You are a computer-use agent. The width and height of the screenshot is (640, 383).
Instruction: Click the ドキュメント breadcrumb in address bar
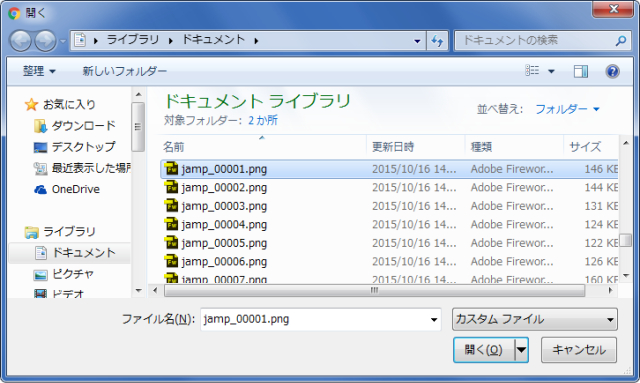tap(213, 40)
